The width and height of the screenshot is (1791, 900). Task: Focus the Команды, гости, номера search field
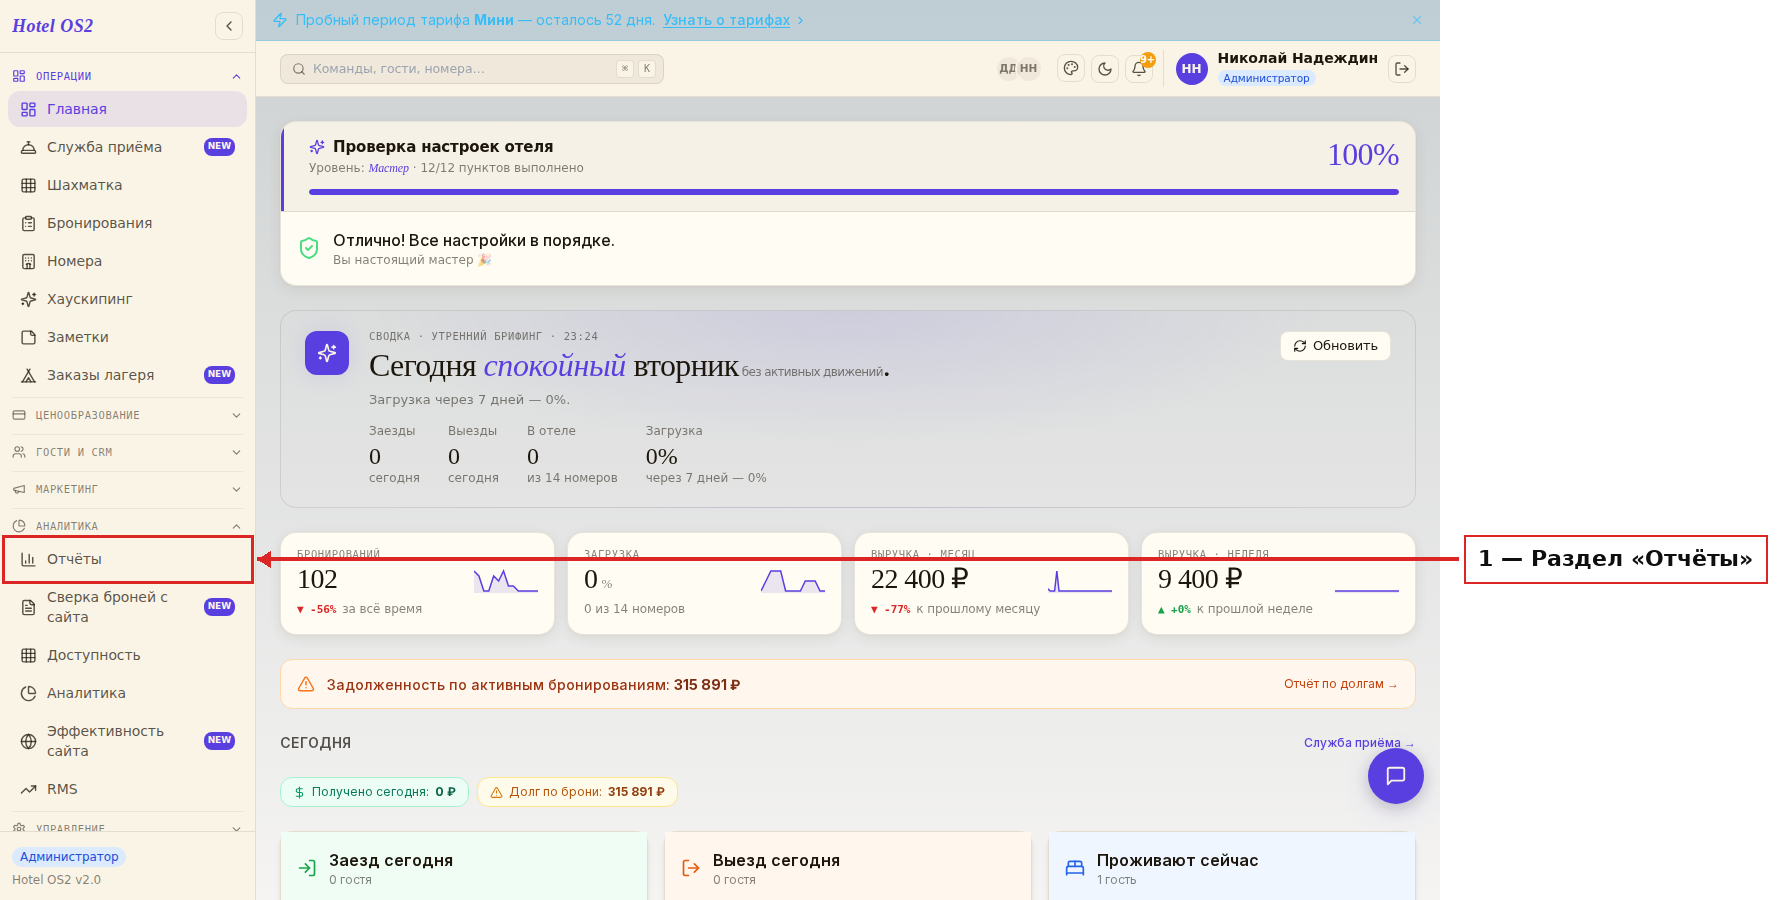(x=472, y=69)
